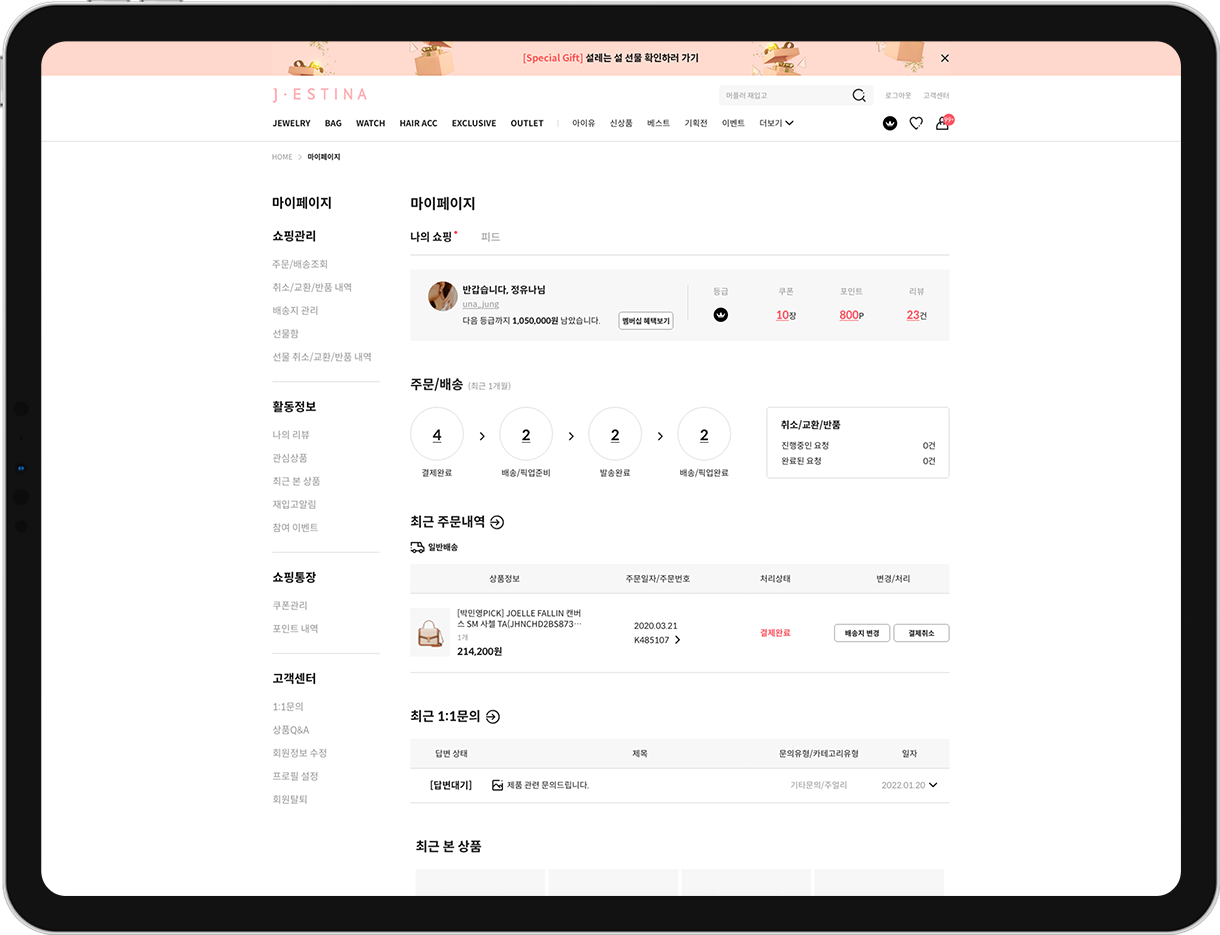The height and width of the screenshot is (935, 1220).
Task: Open the WATCH menu
Action: point(370,123)
